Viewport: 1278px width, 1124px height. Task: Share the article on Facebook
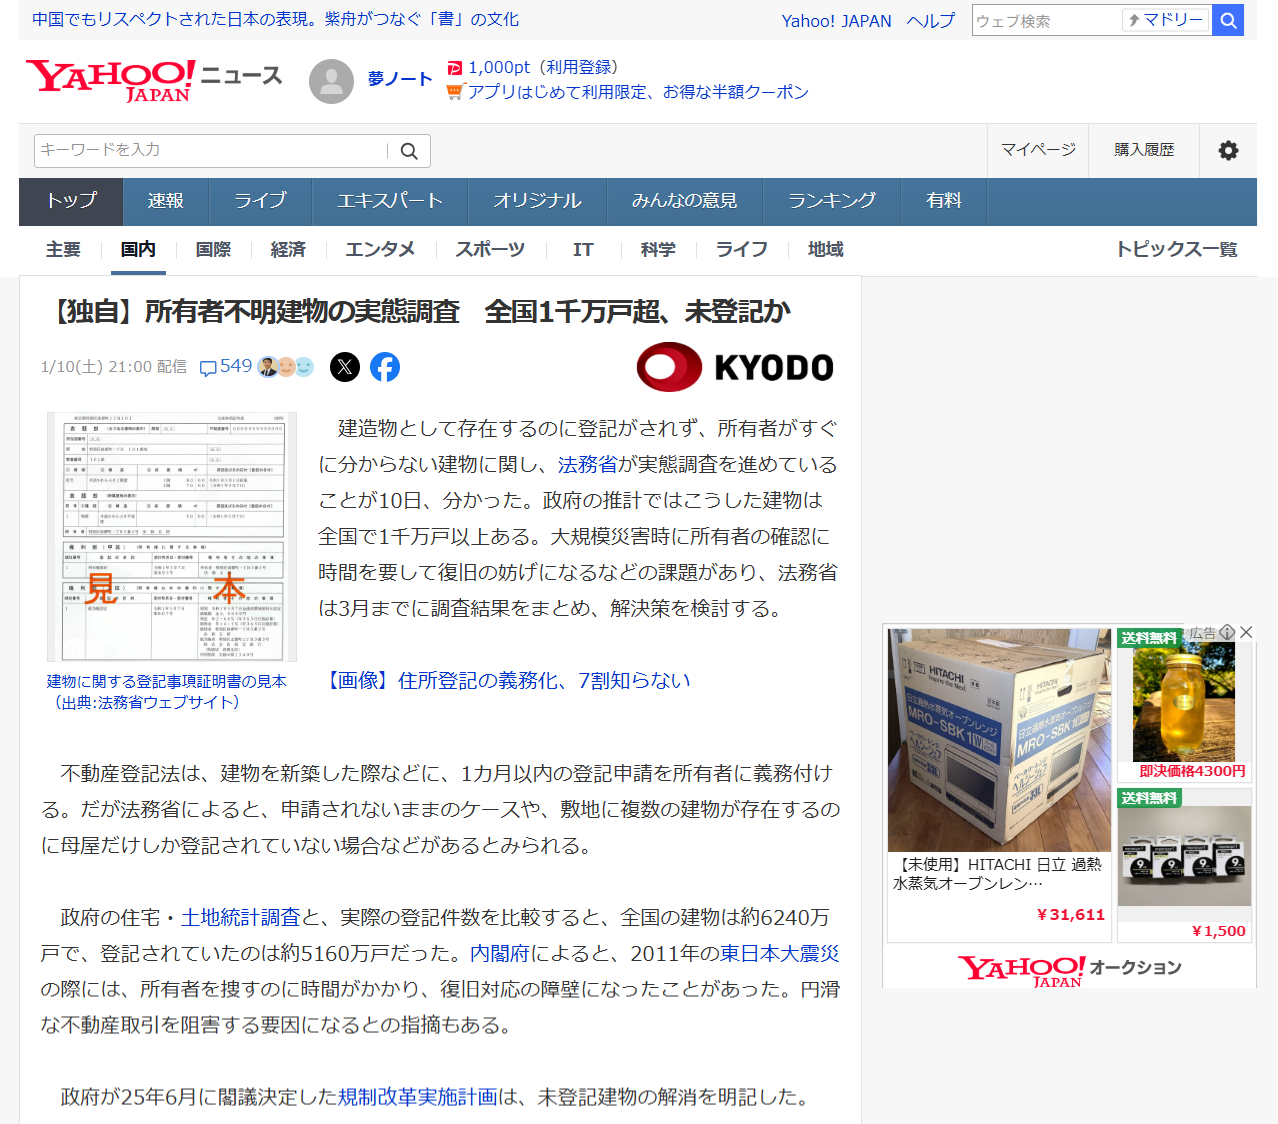pos(385,367)
